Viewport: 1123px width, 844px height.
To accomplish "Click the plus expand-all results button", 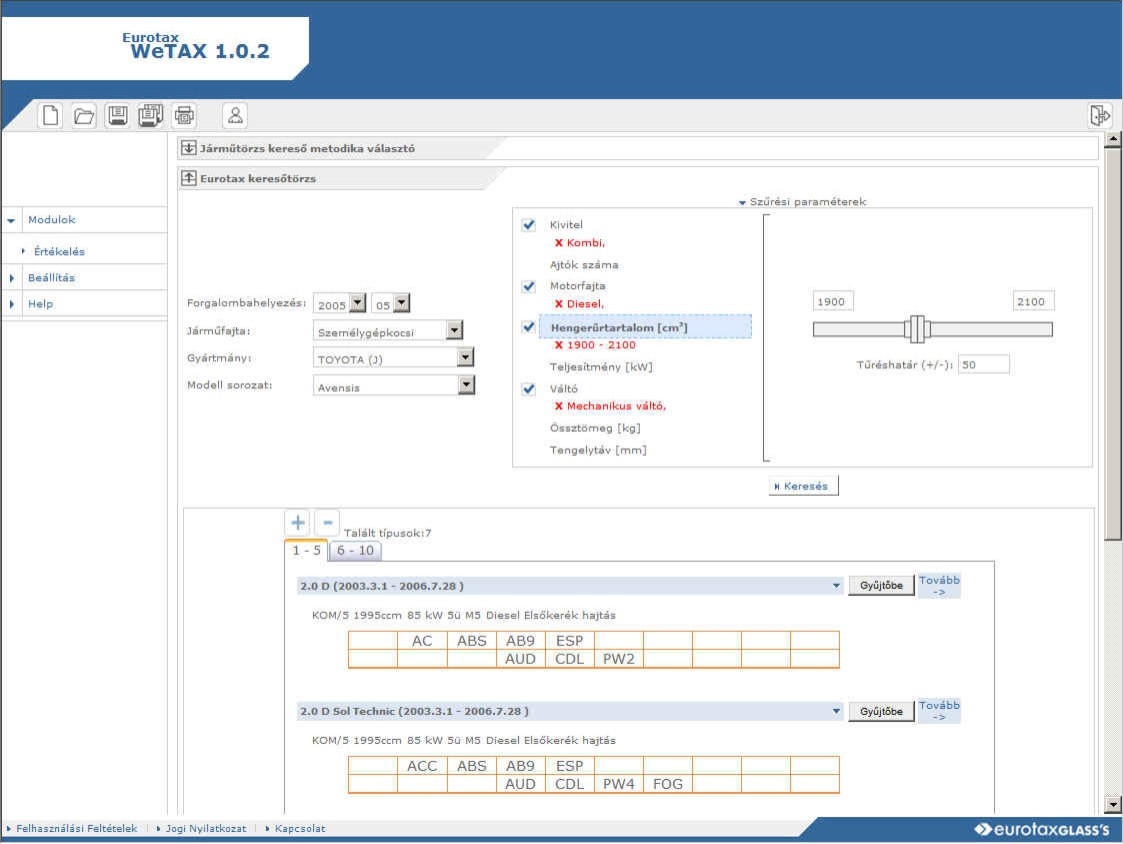I will [x=298, y=522].
